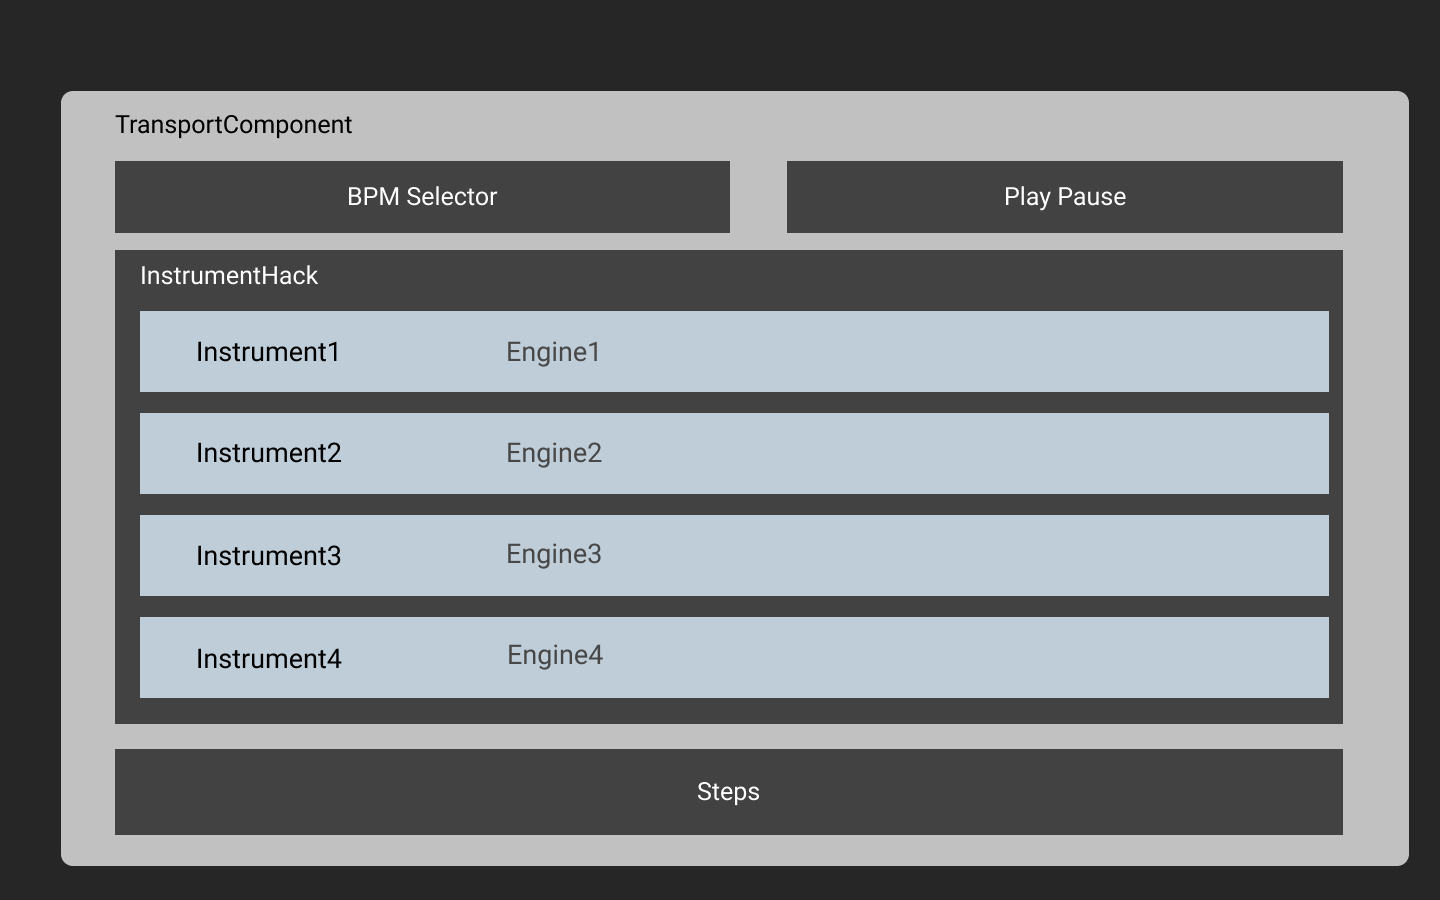
Task: Select the Instrument4 label
Action: point(268,659)
